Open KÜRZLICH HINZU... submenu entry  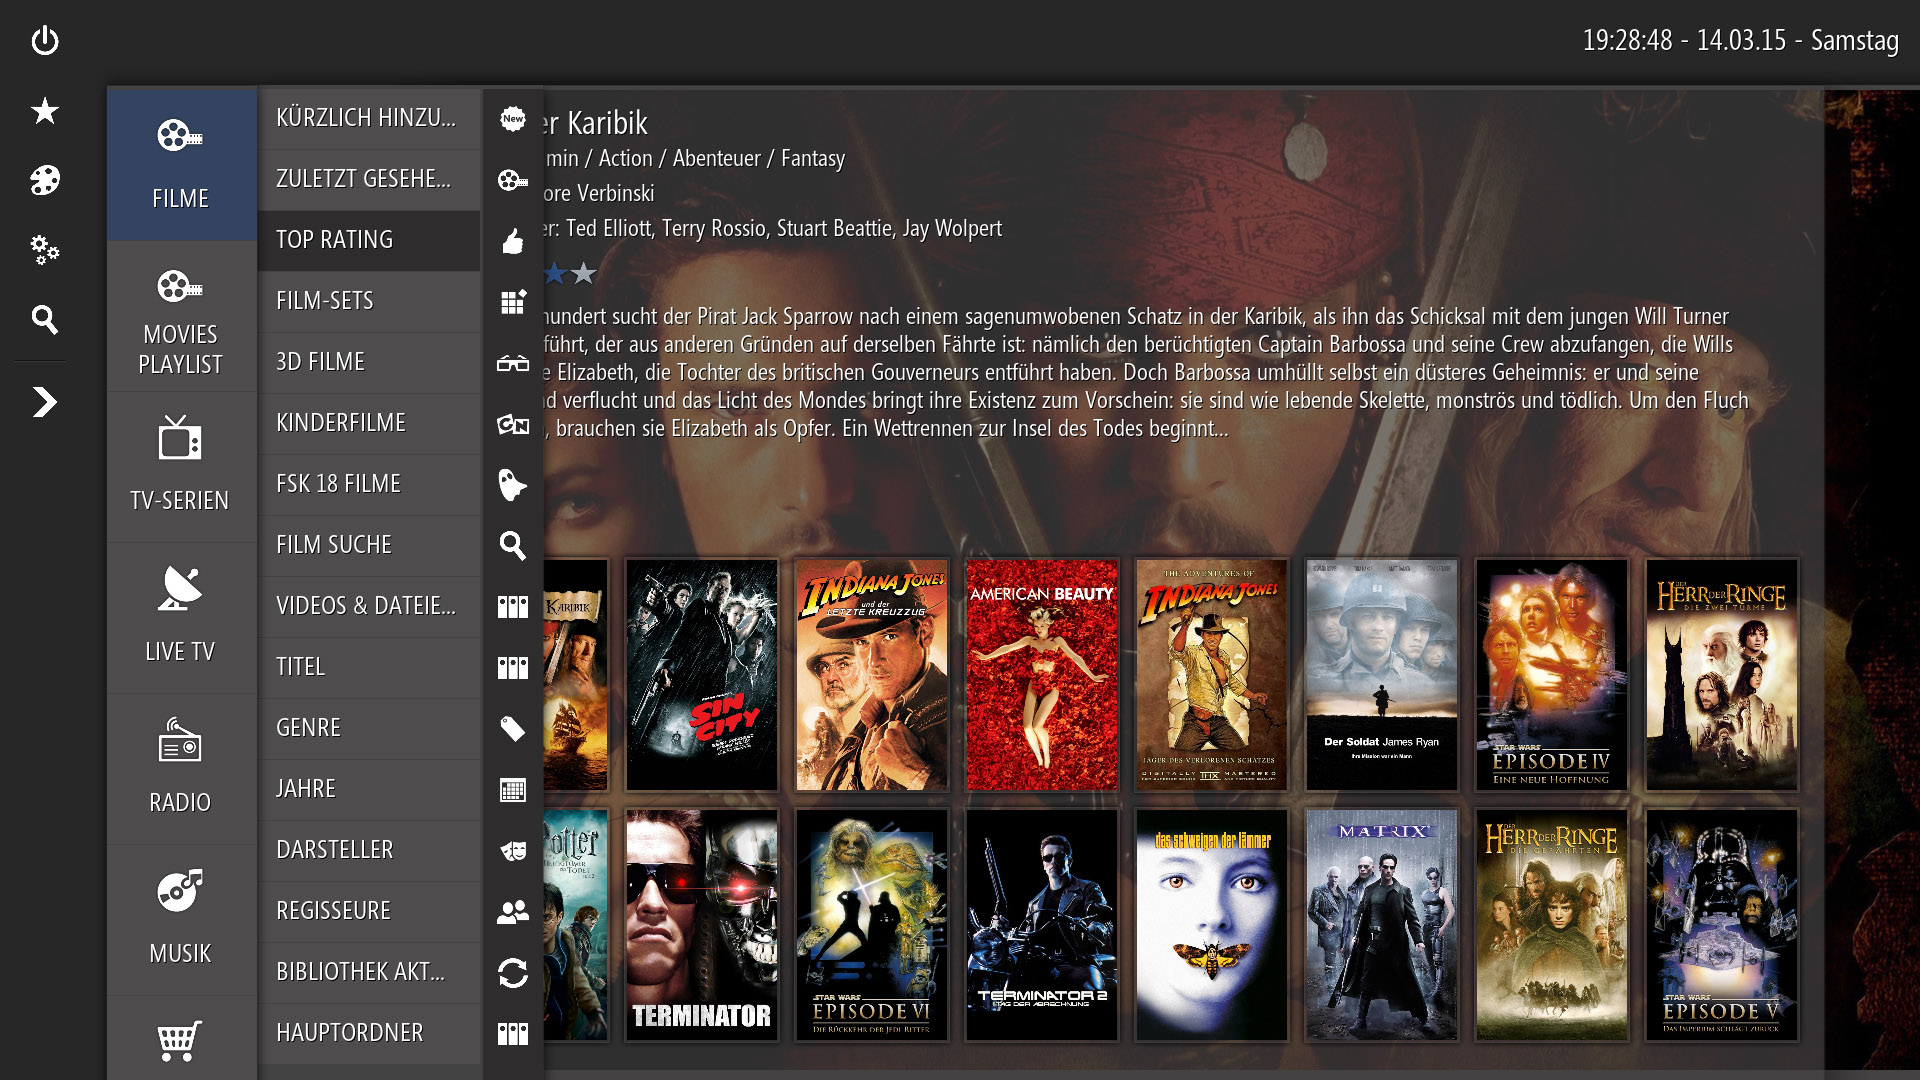coord(369,118)
